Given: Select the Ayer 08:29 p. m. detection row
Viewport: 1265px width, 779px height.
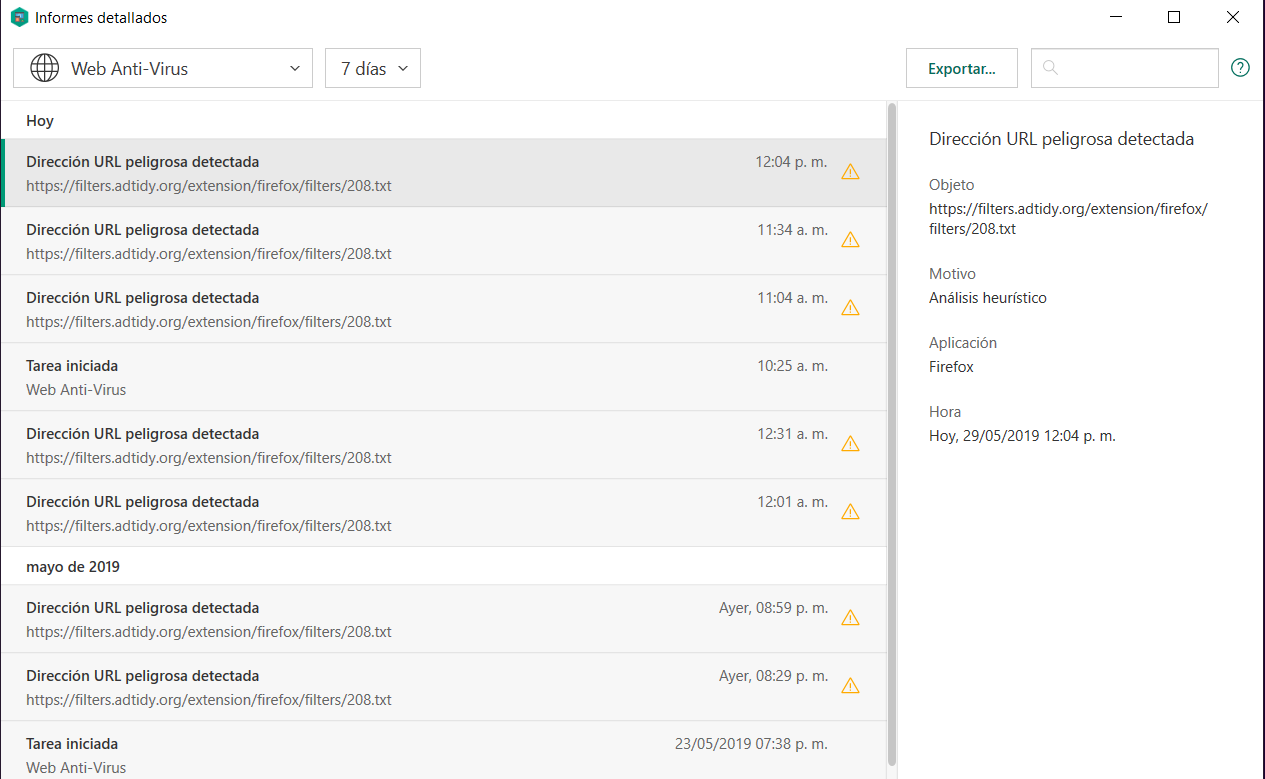Looking at the screenshot, I should coord(400,687).
